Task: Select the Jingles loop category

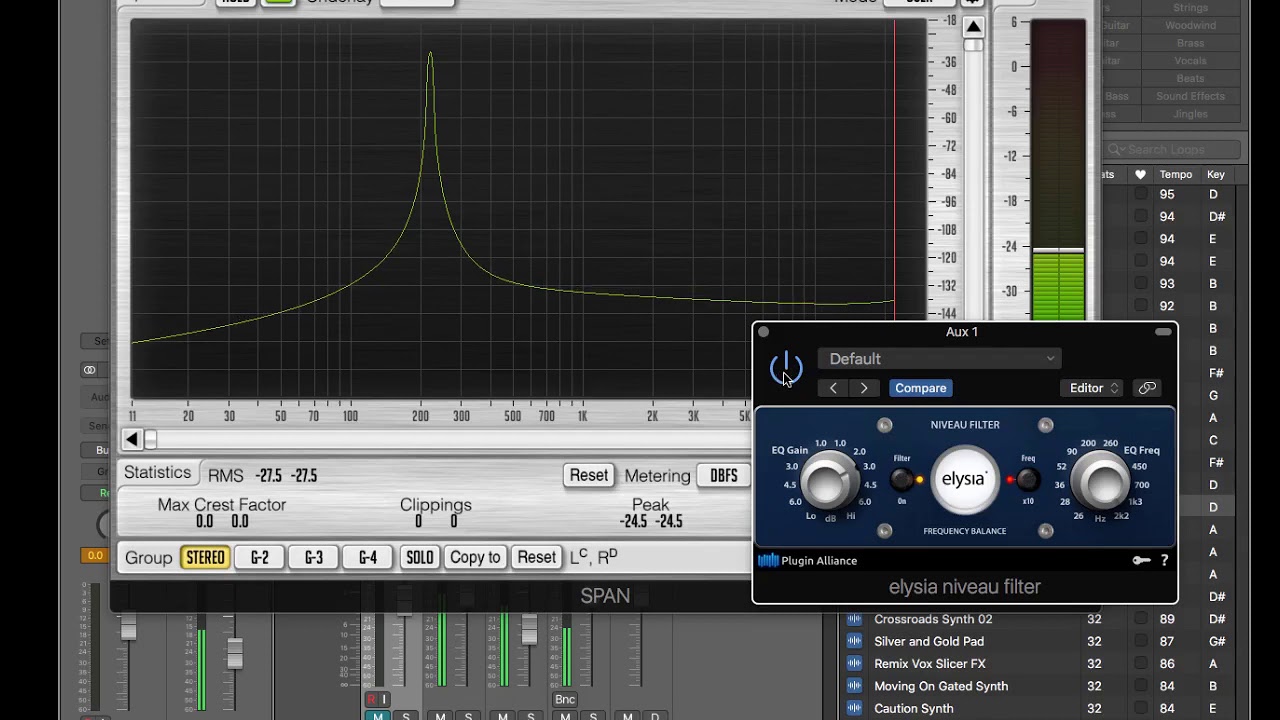Action: [1190, 114]
